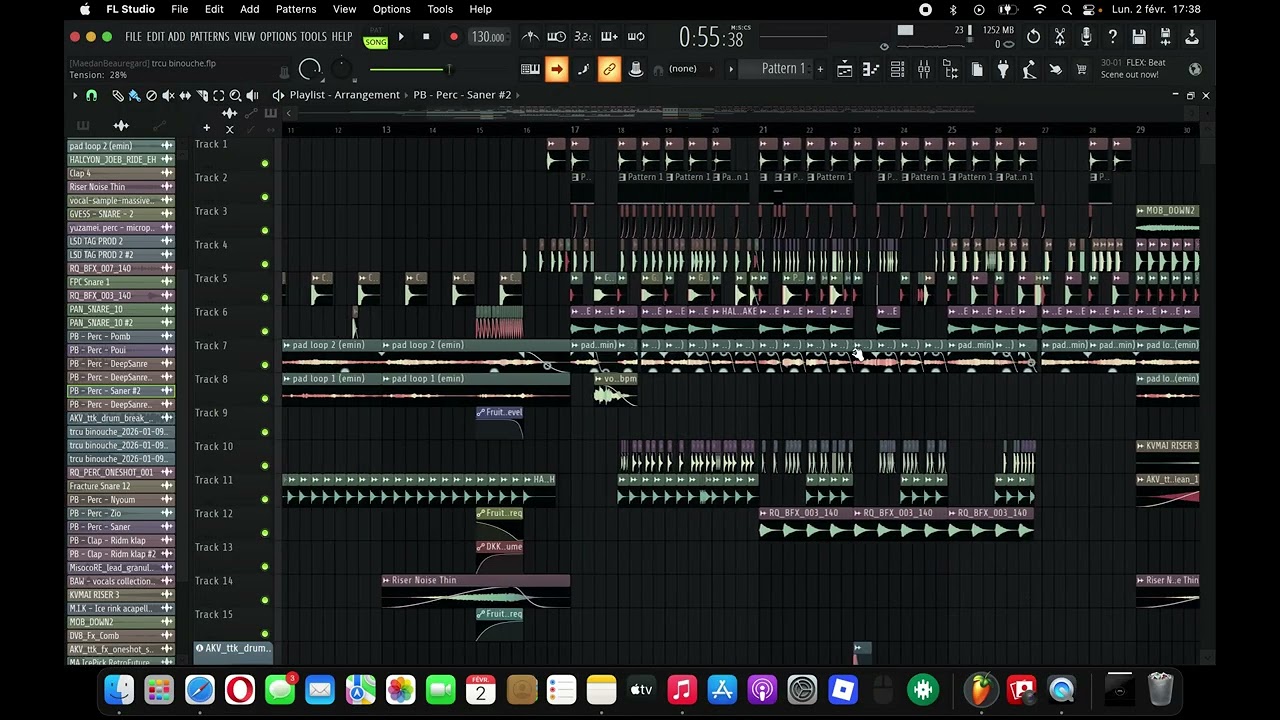Open the 130.000 tempo field

pyautogui.click(x=488, y=37)
